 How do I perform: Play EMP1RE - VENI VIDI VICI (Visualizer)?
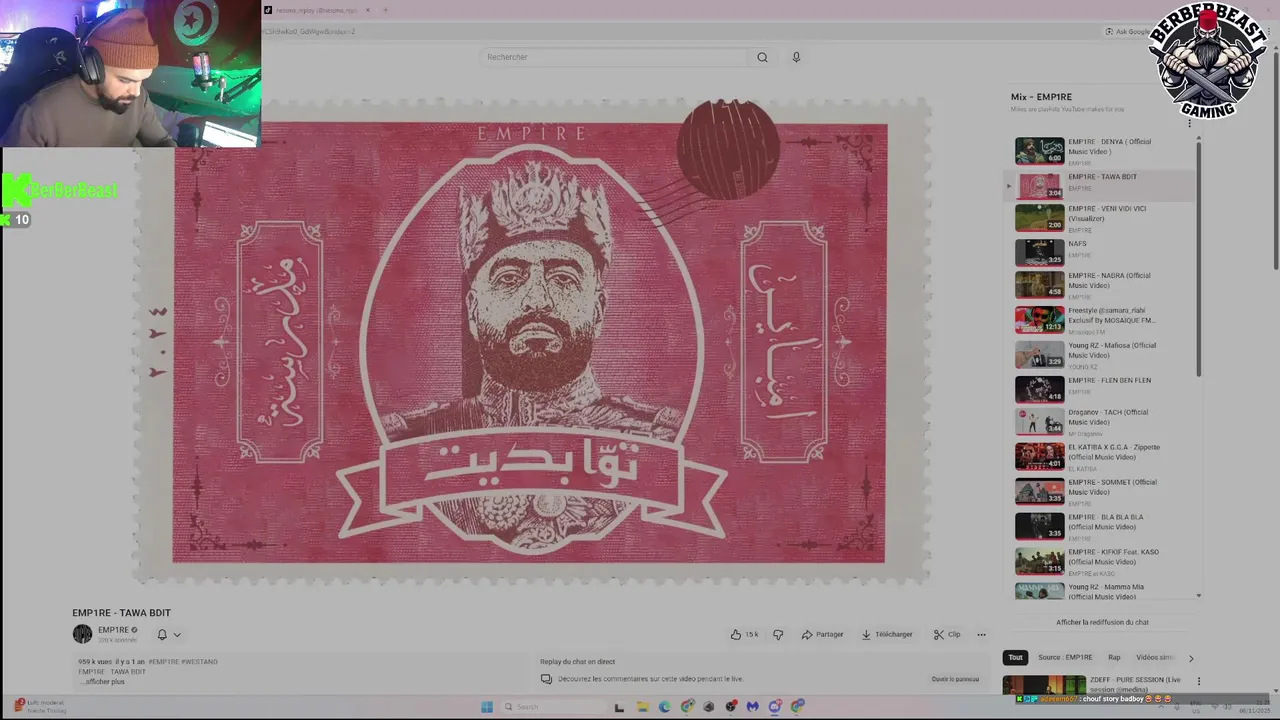(x=1103, y=218)
